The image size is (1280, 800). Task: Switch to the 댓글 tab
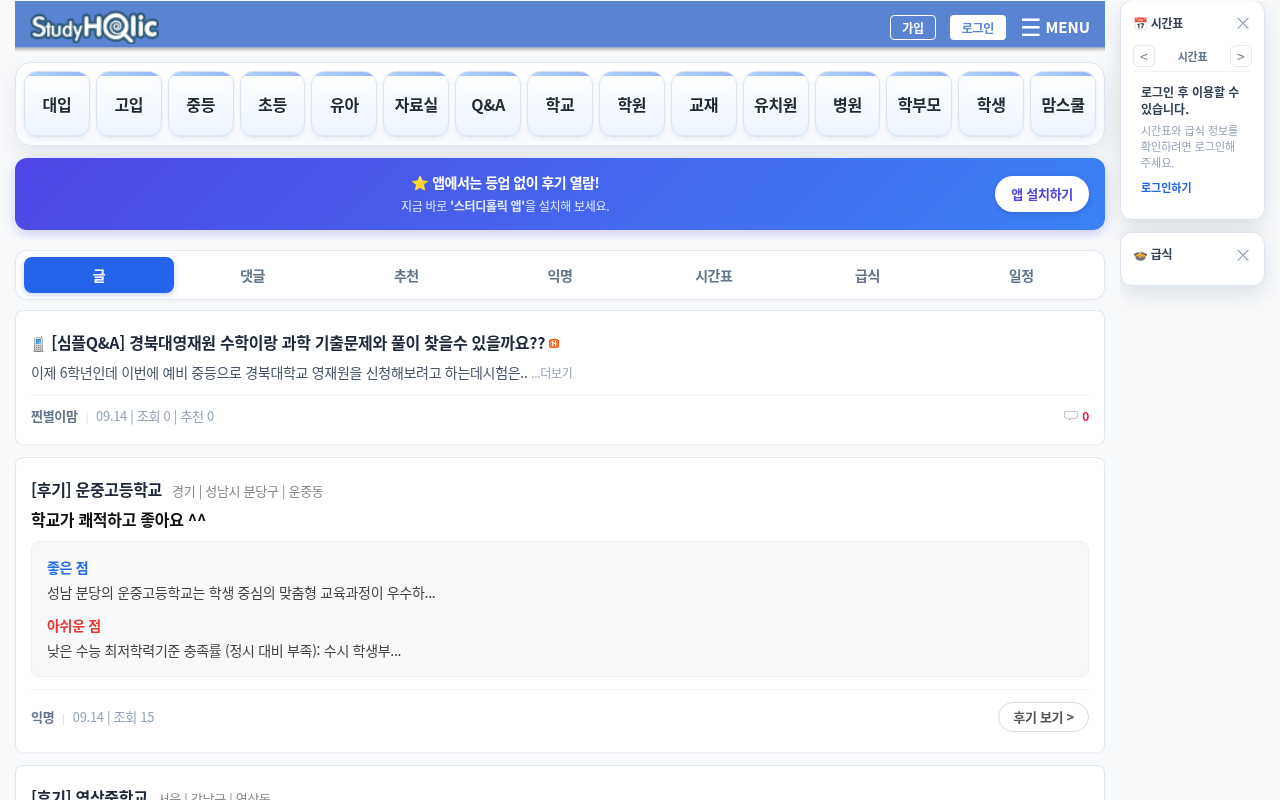point(253,276)
